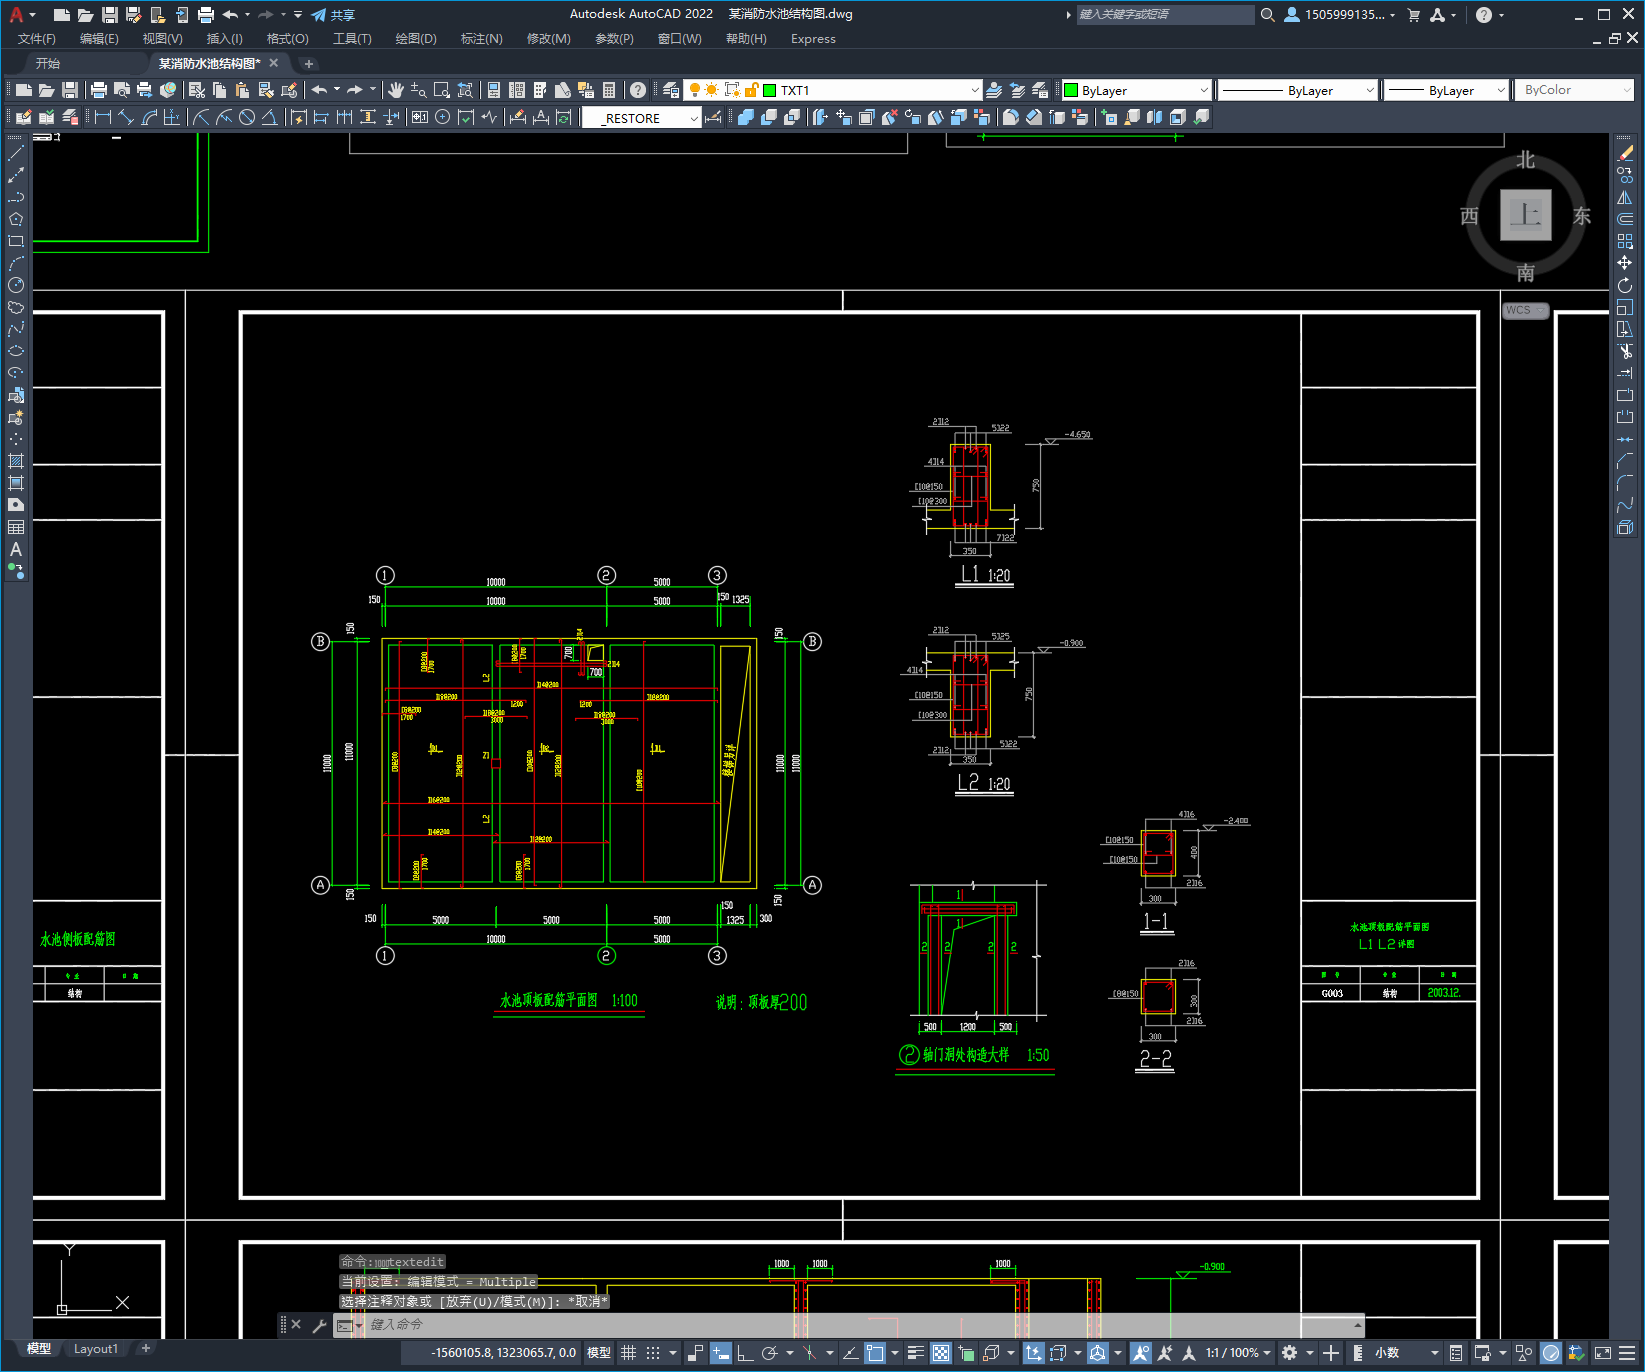Open the _RESTORE dimension style dropdown
The height and width of the screenshot is (1372, 1645).
641,118
